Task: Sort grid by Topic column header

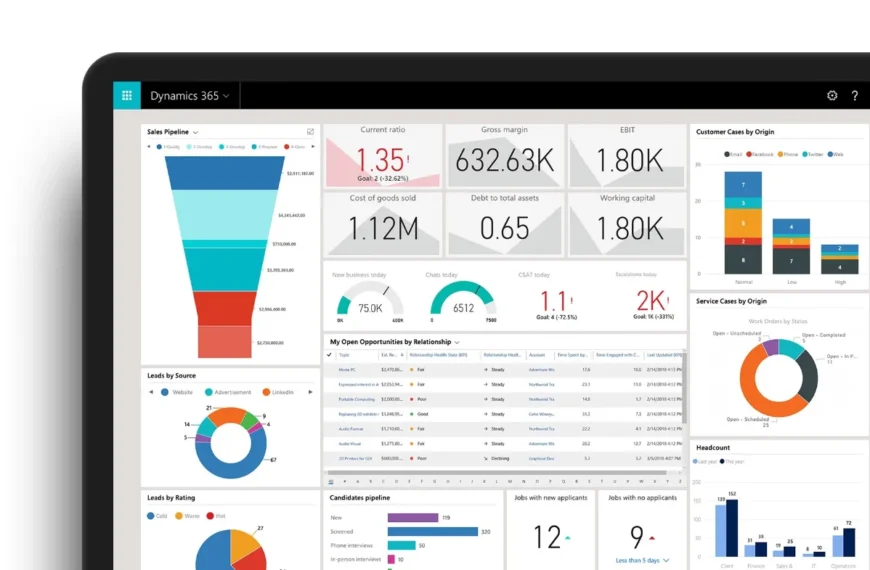Action: click(x=345, y=355)
